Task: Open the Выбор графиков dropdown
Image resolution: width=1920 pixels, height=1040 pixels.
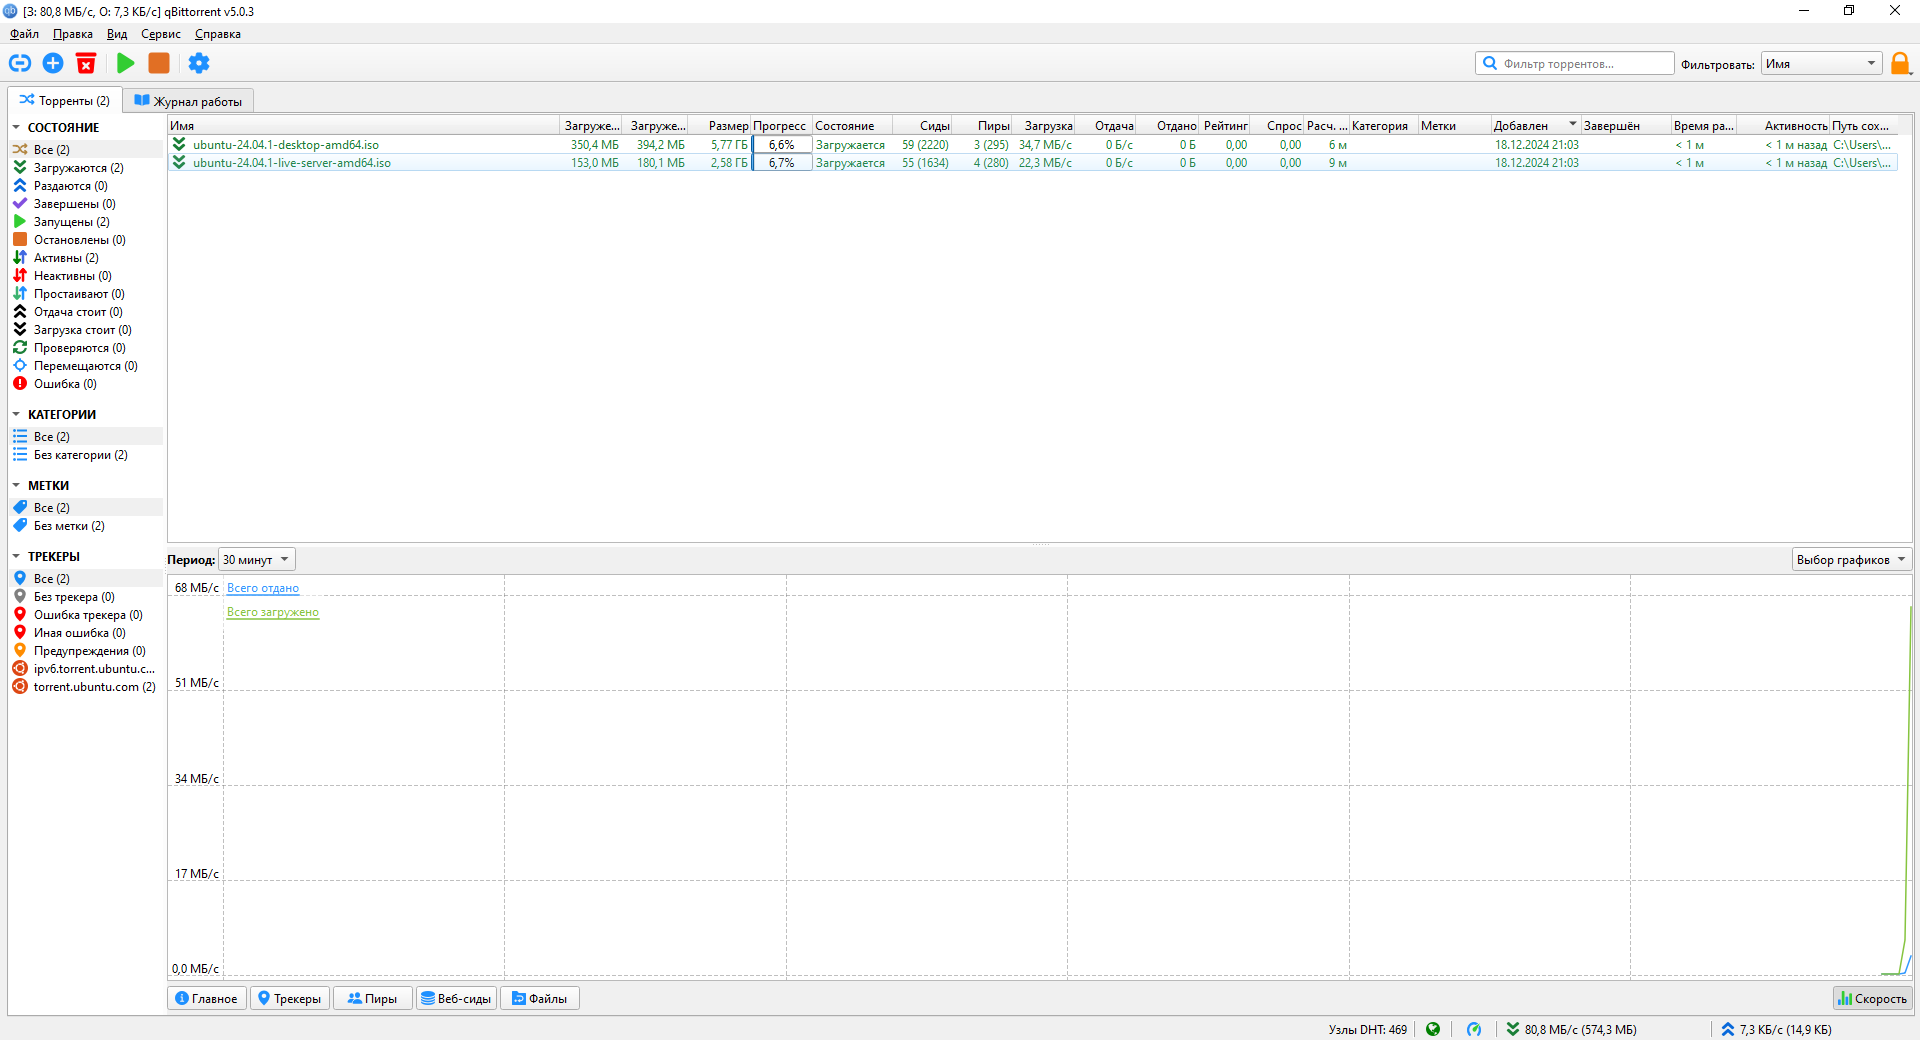Action: click(1851, 560)
